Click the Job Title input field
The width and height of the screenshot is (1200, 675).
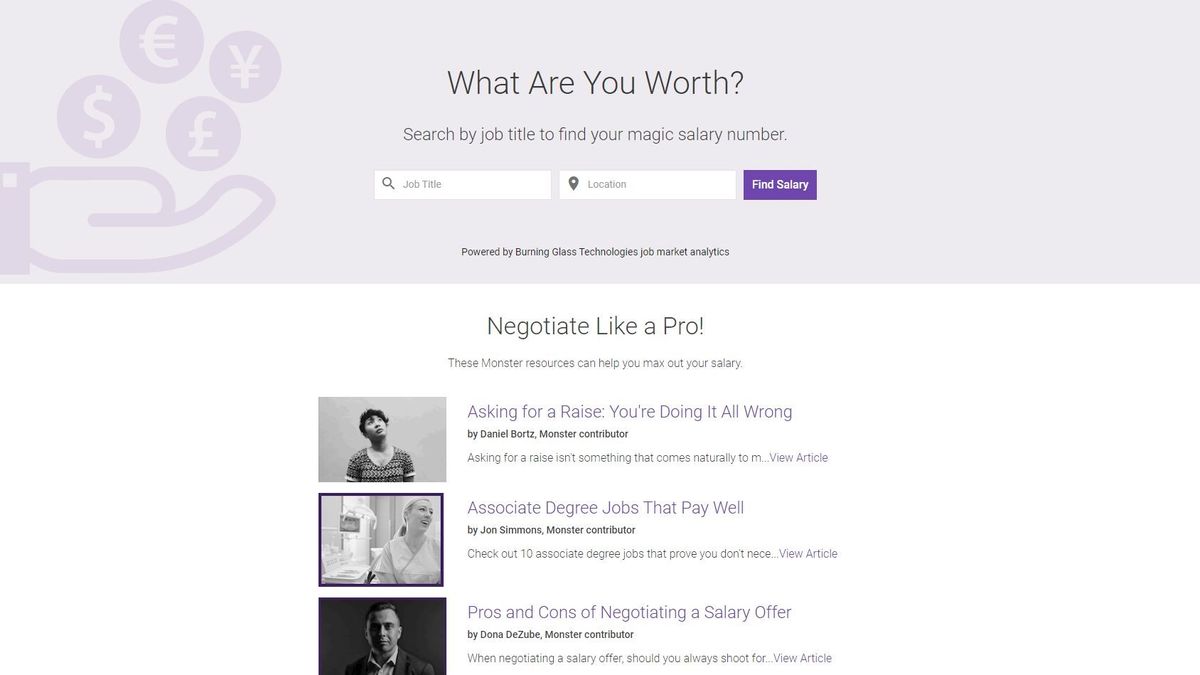[x=465, y=184]
